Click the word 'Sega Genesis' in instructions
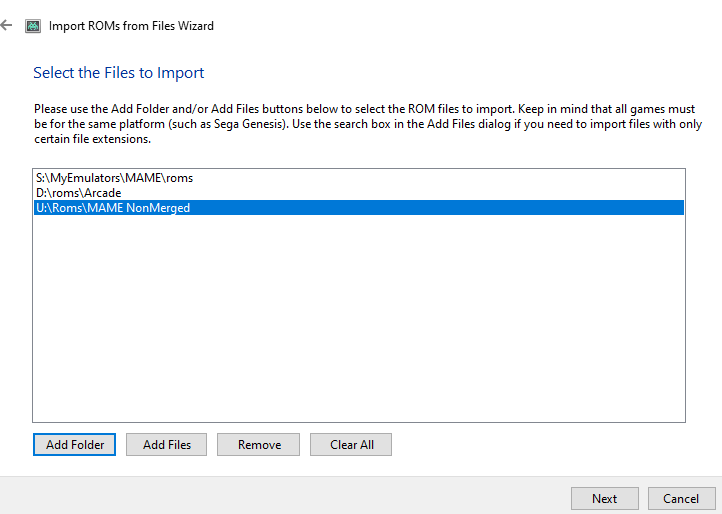The height and width of the screenshot is (514, 722). [247, 124]
